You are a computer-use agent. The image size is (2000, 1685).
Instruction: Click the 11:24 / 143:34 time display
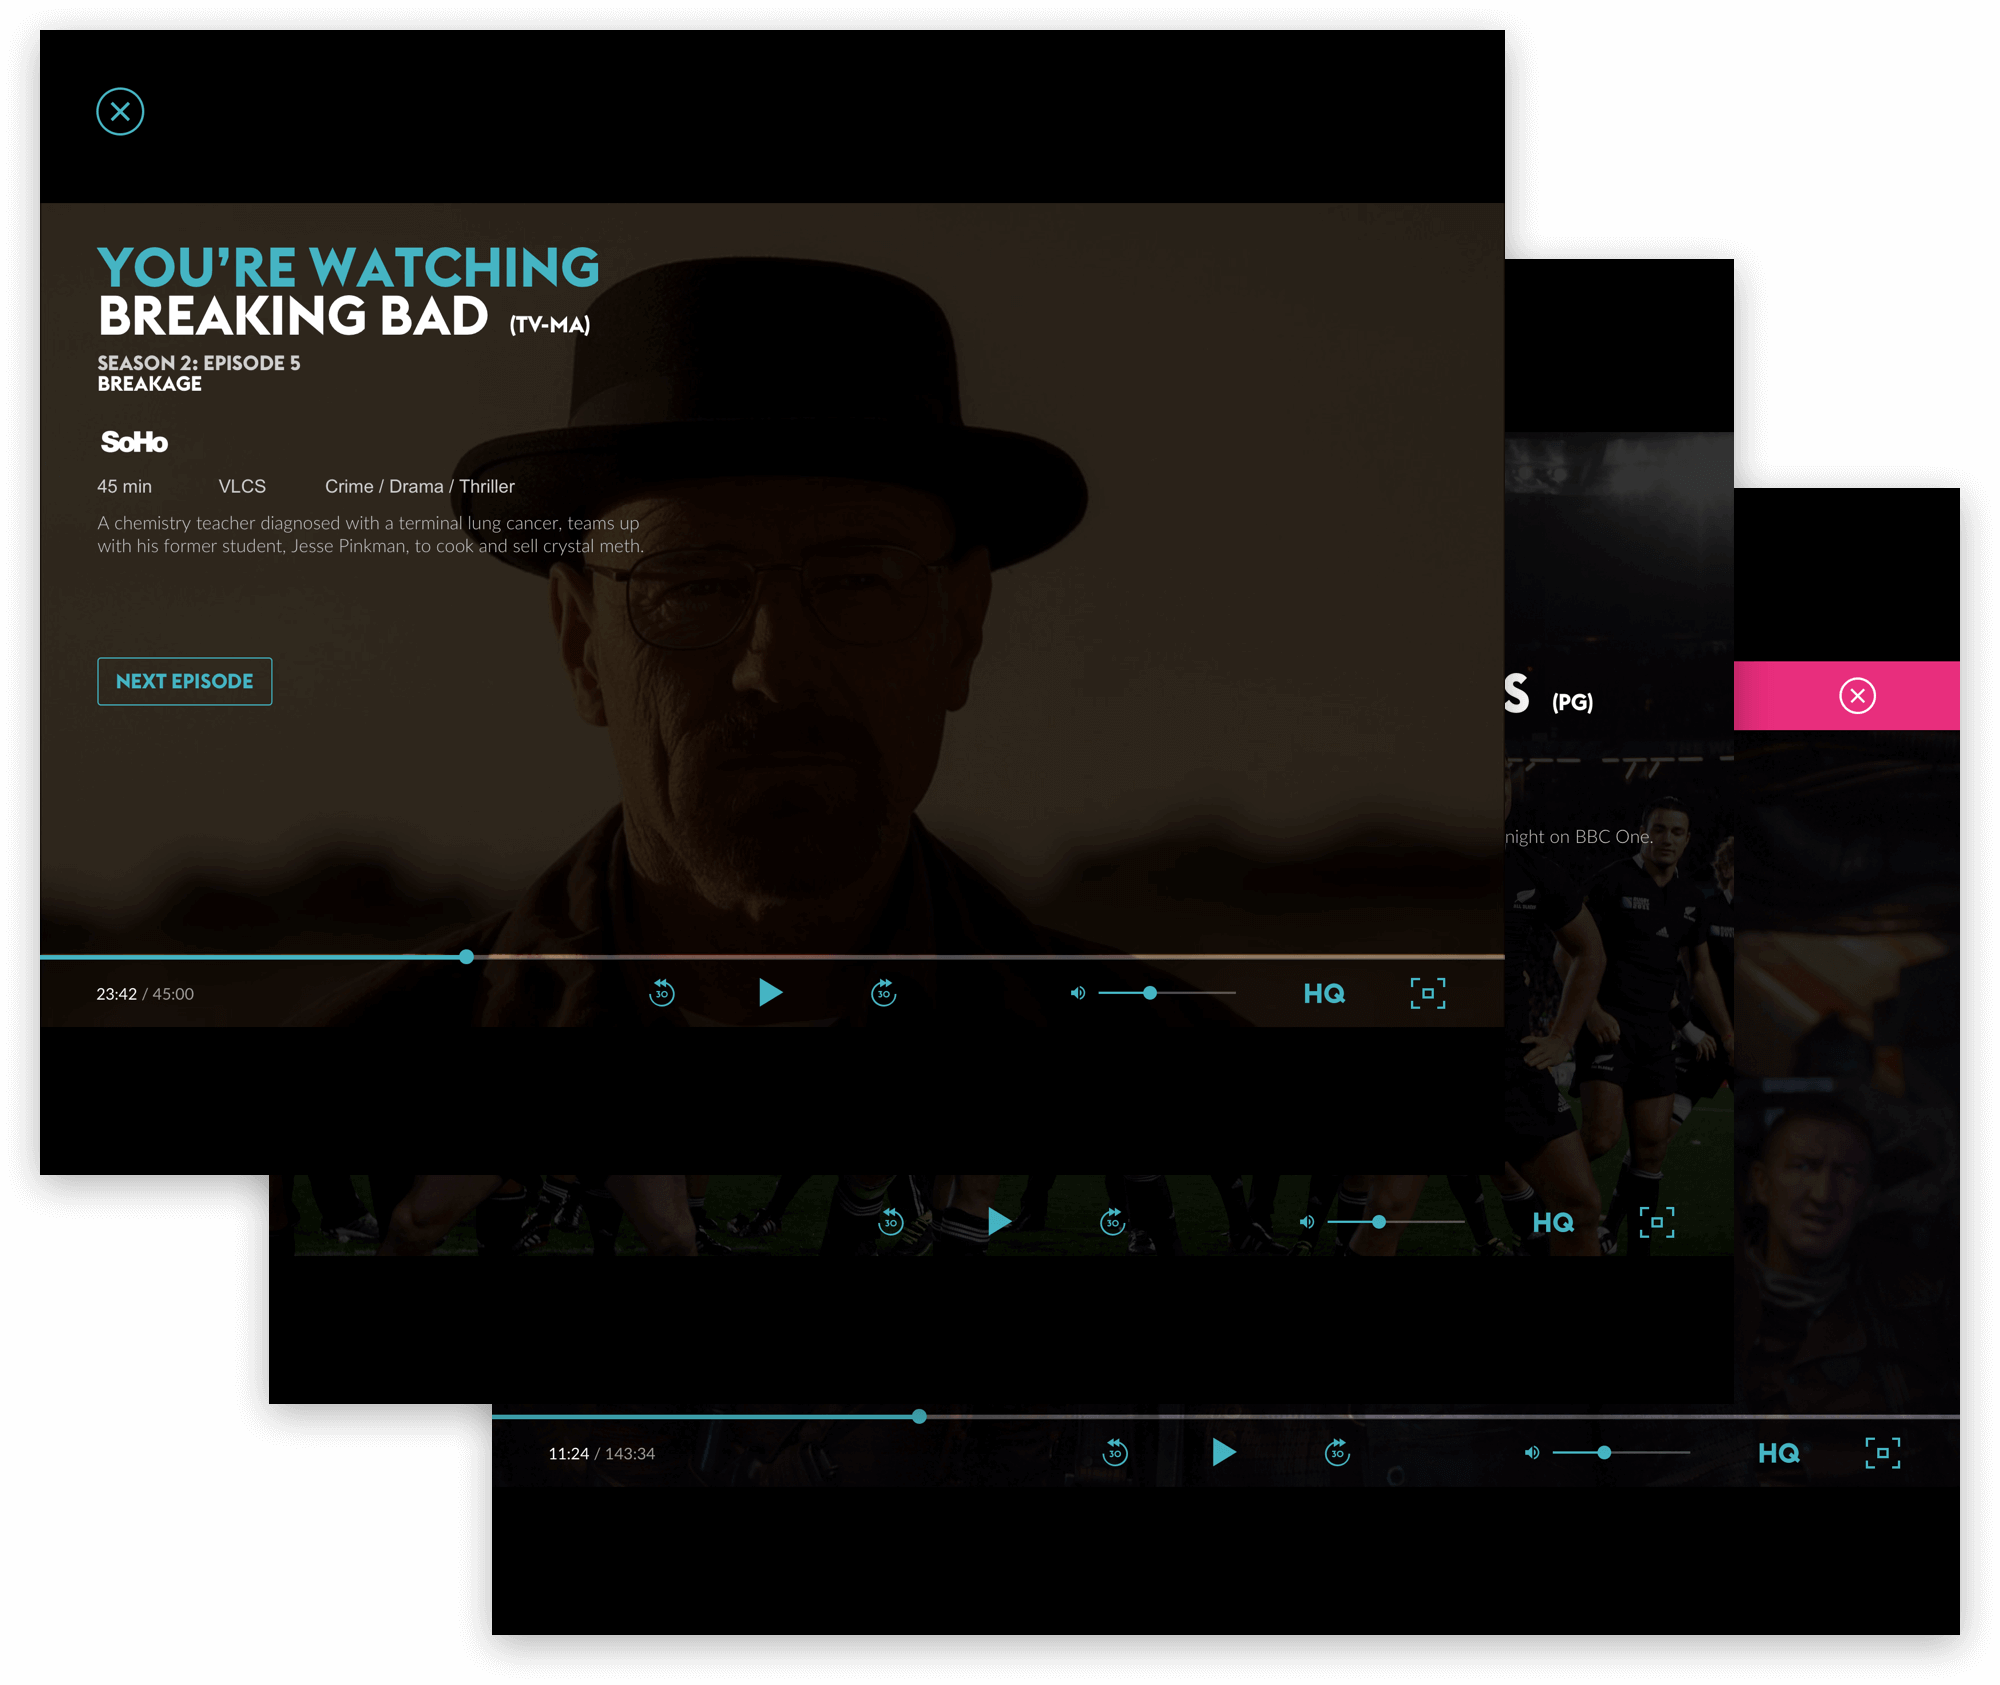[x=601, y=1454]
